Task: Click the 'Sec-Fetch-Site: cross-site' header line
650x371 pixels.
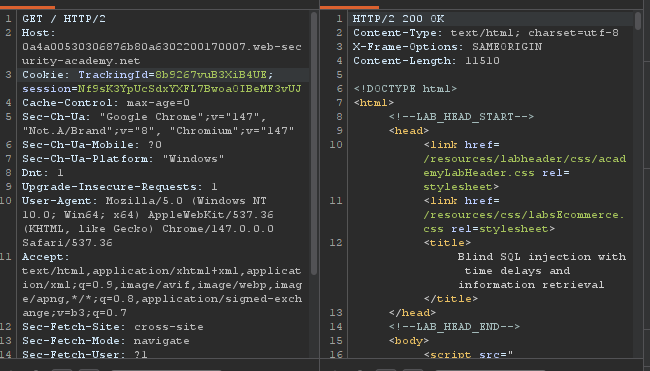Action: tap(113, 327)
